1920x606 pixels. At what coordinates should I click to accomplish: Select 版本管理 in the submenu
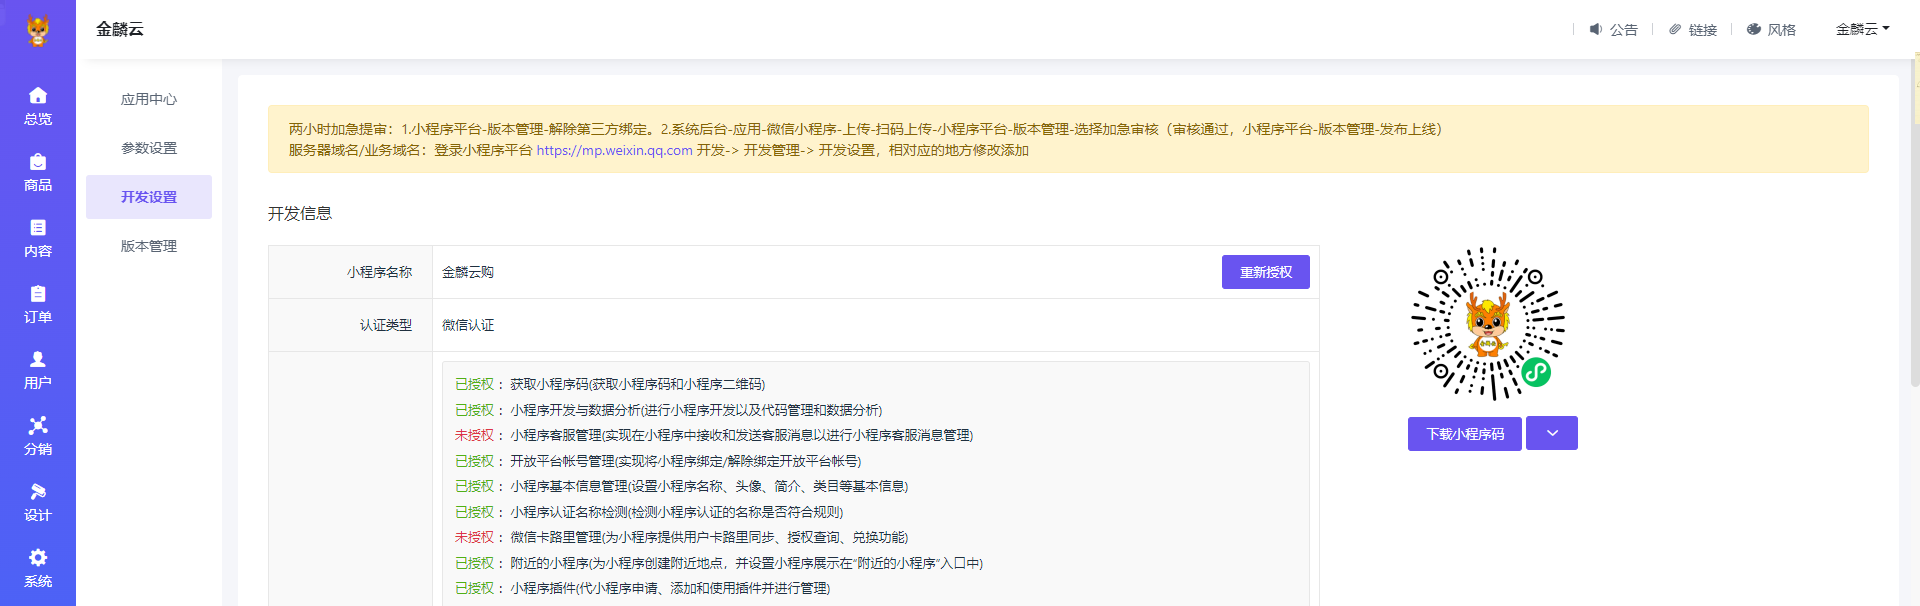coord(149,246)
